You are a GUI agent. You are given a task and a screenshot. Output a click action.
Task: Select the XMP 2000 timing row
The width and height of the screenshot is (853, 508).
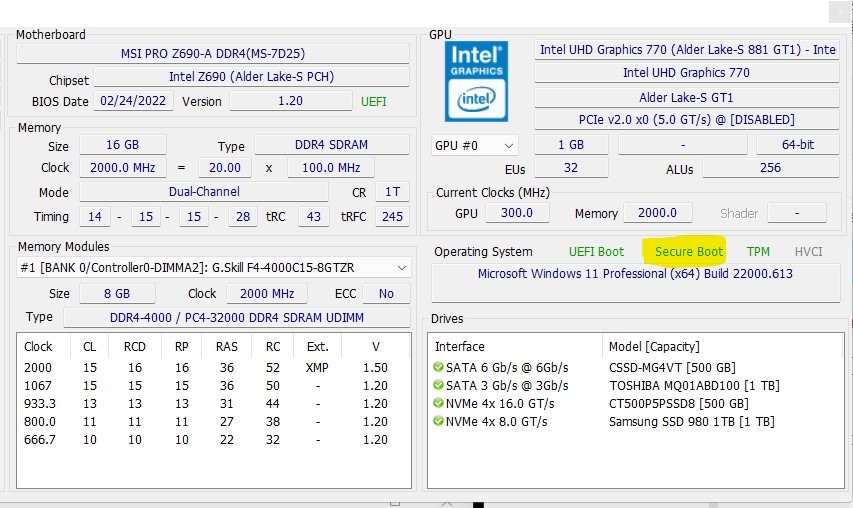(213, 368)
